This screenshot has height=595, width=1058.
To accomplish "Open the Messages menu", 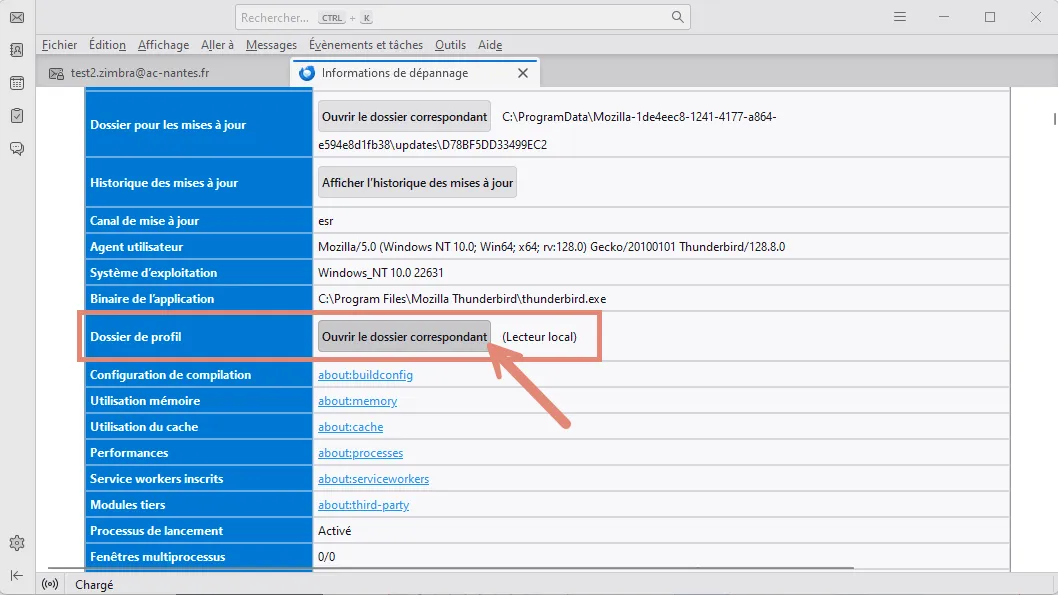I will pyautogui.click(x=271, y=45).
